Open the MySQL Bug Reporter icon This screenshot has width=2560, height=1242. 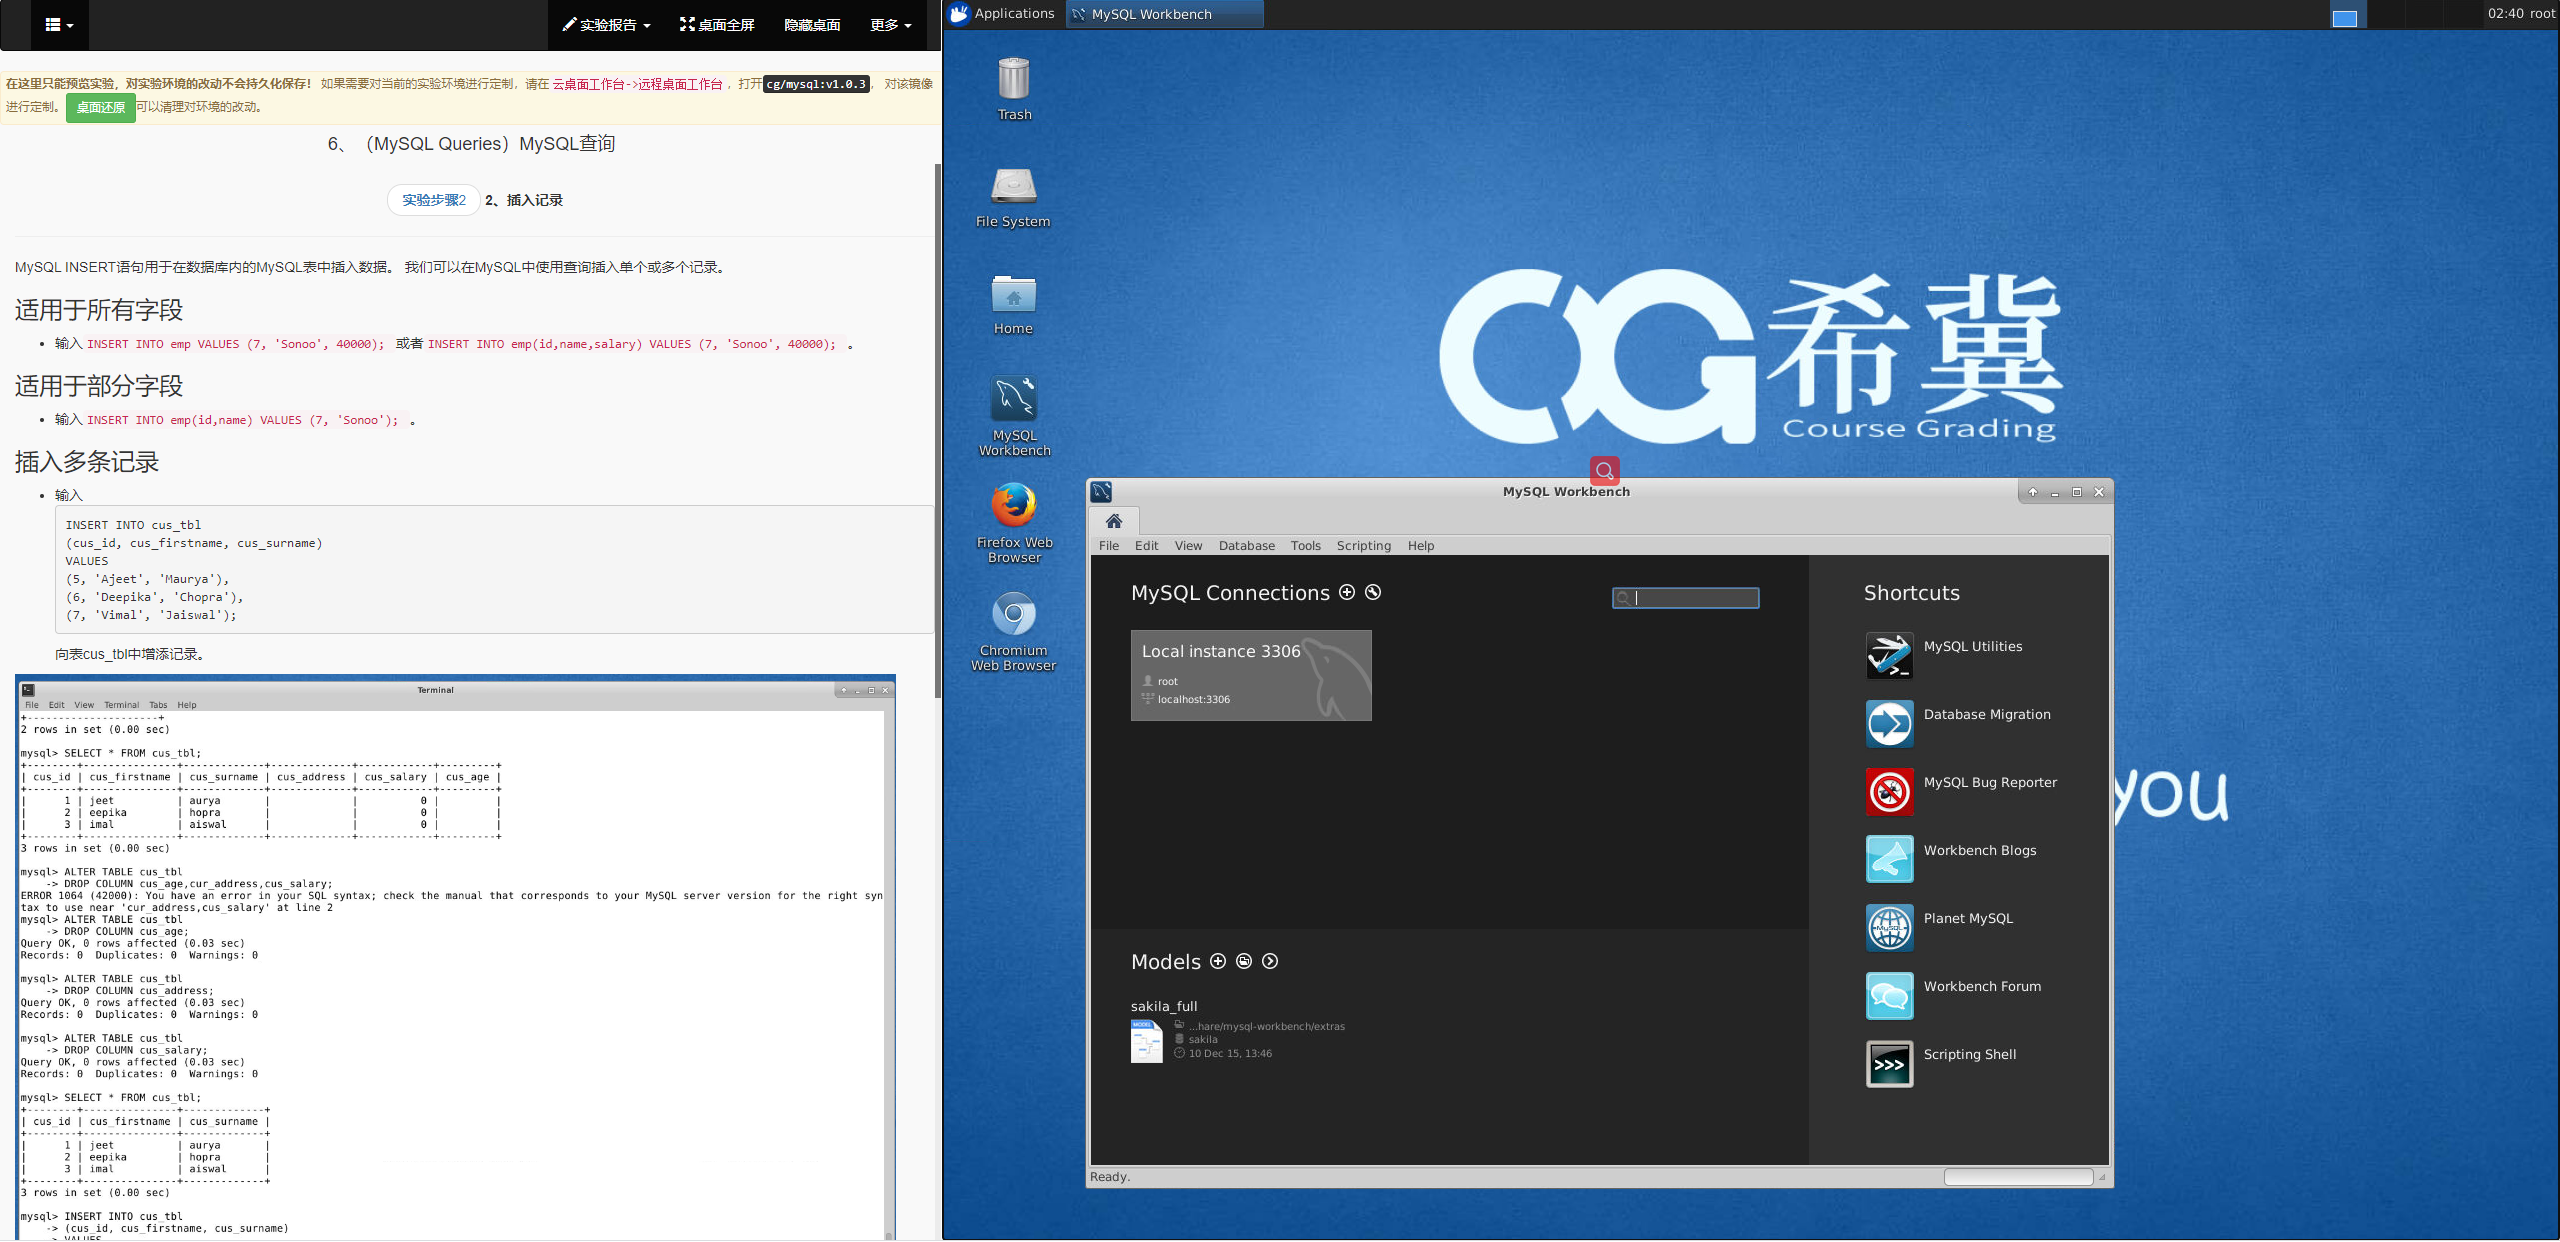[x=1889, y=792]
